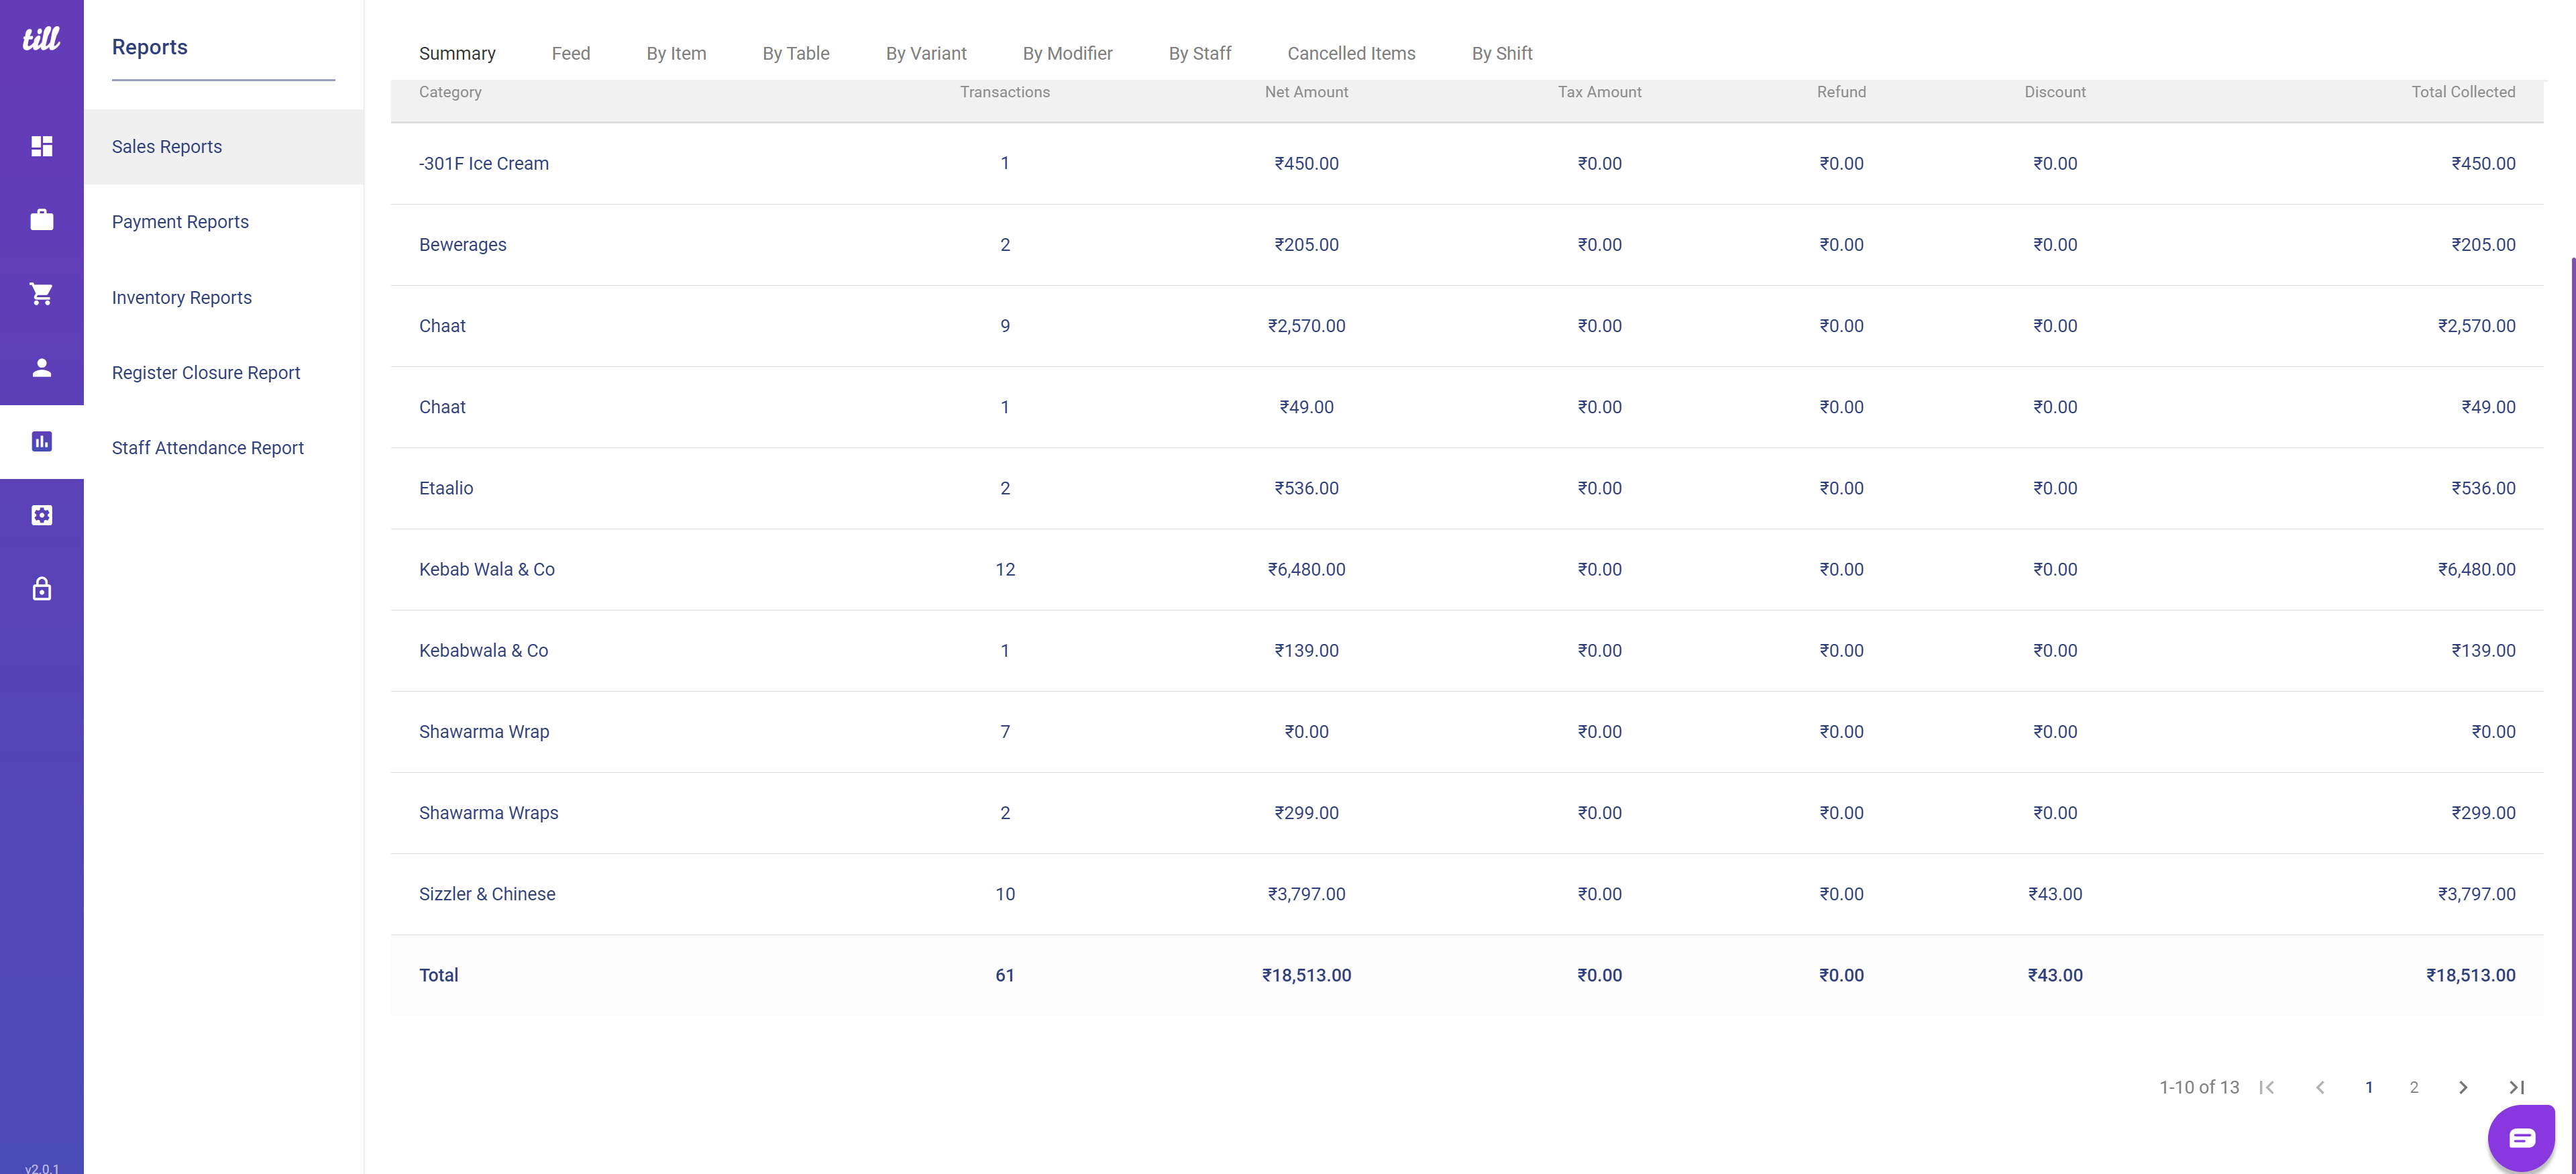Switch to the By Table tab
The width and height of the screenshot is (2576, 1174).
pos(796,53)
